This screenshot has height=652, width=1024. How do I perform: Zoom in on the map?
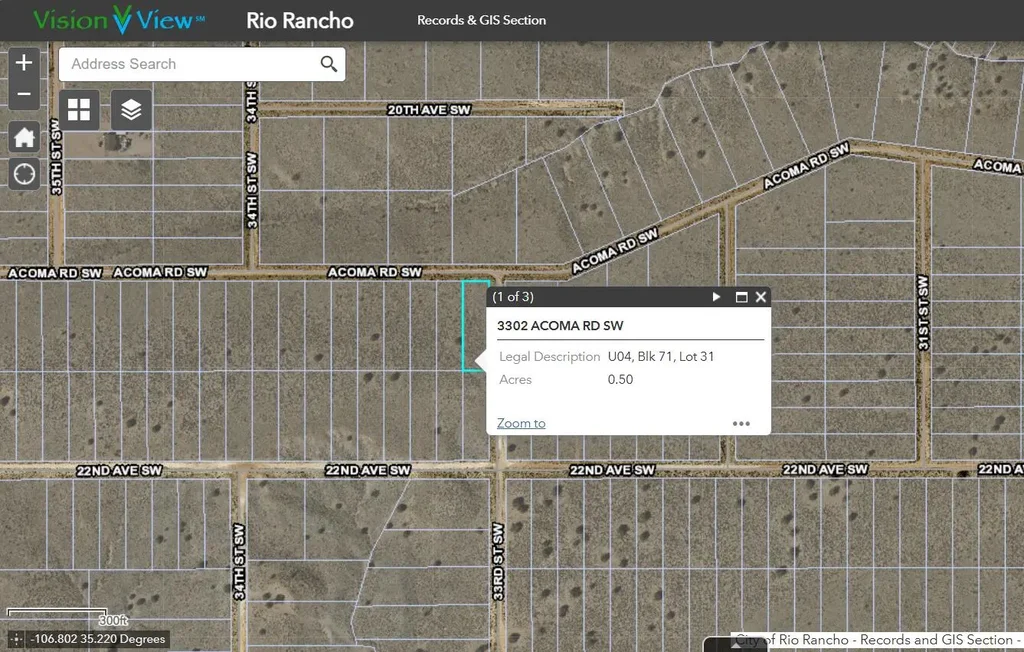click(24, 63)
